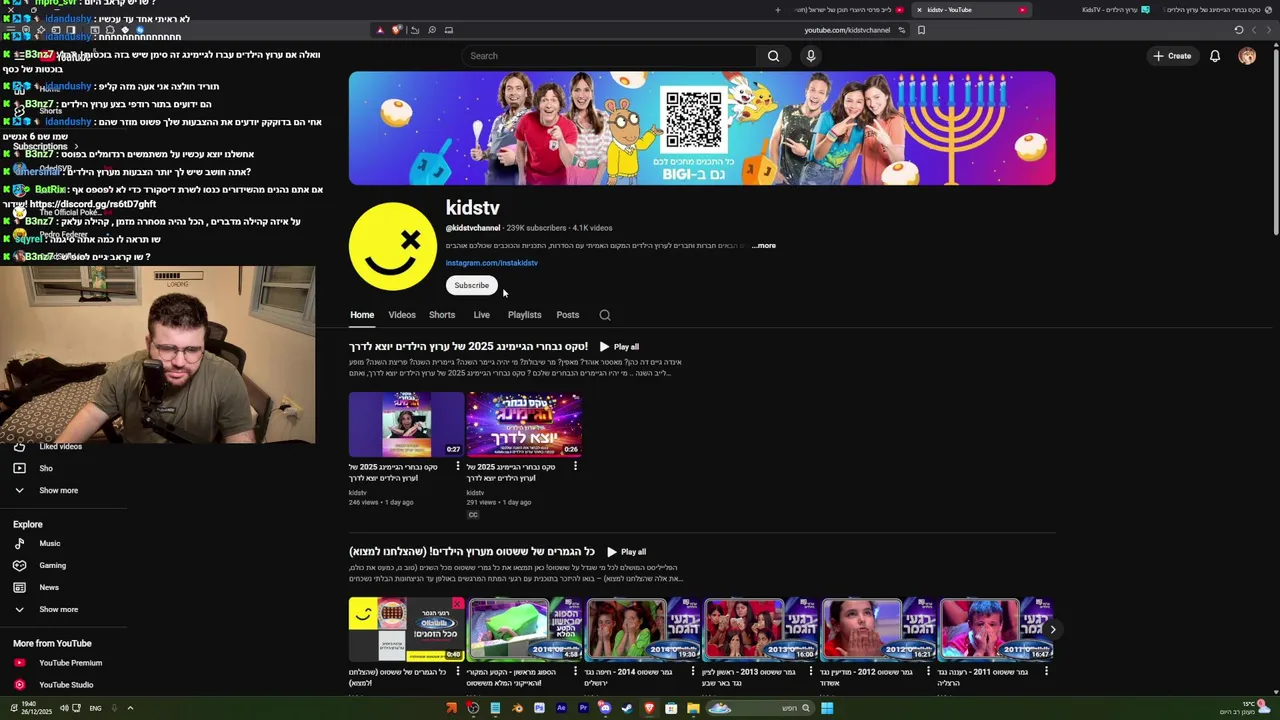Screen dimensions: 1280x720
Task: Open the 0:27 gaming video thumbnail
Action: (406, 424)
